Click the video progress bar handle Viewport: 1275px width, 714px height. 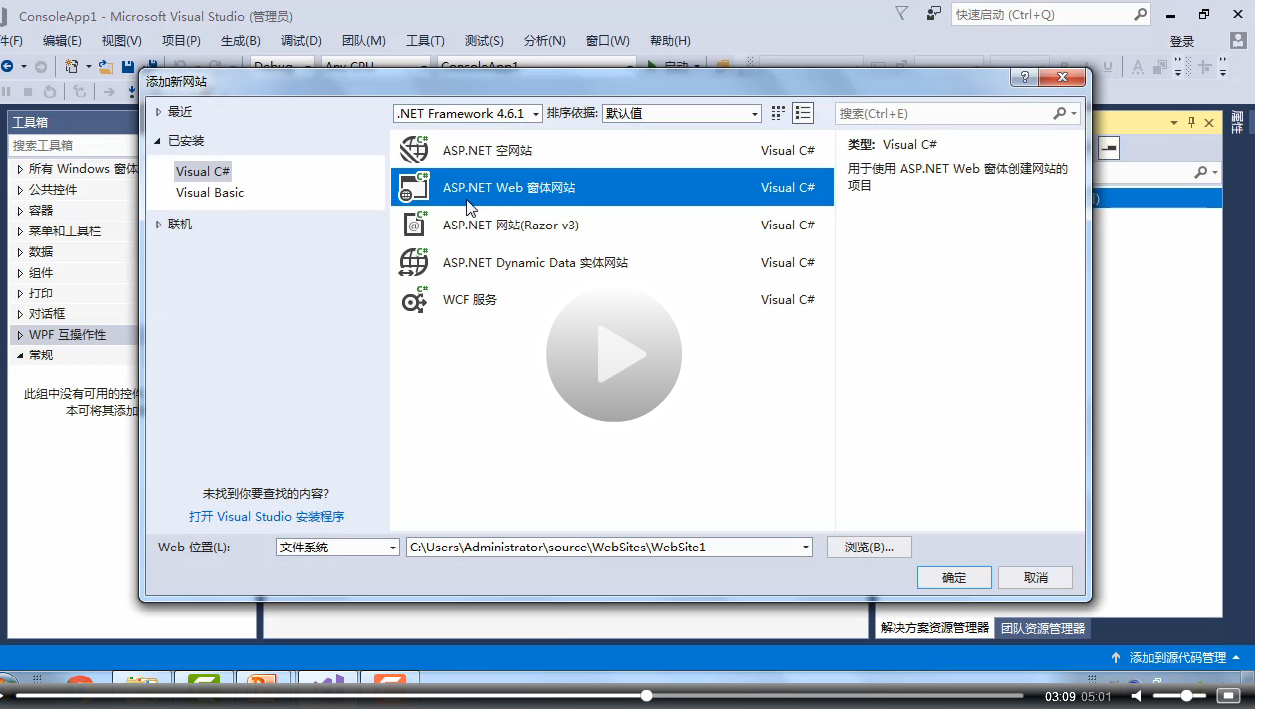click(x=646, y=695)
